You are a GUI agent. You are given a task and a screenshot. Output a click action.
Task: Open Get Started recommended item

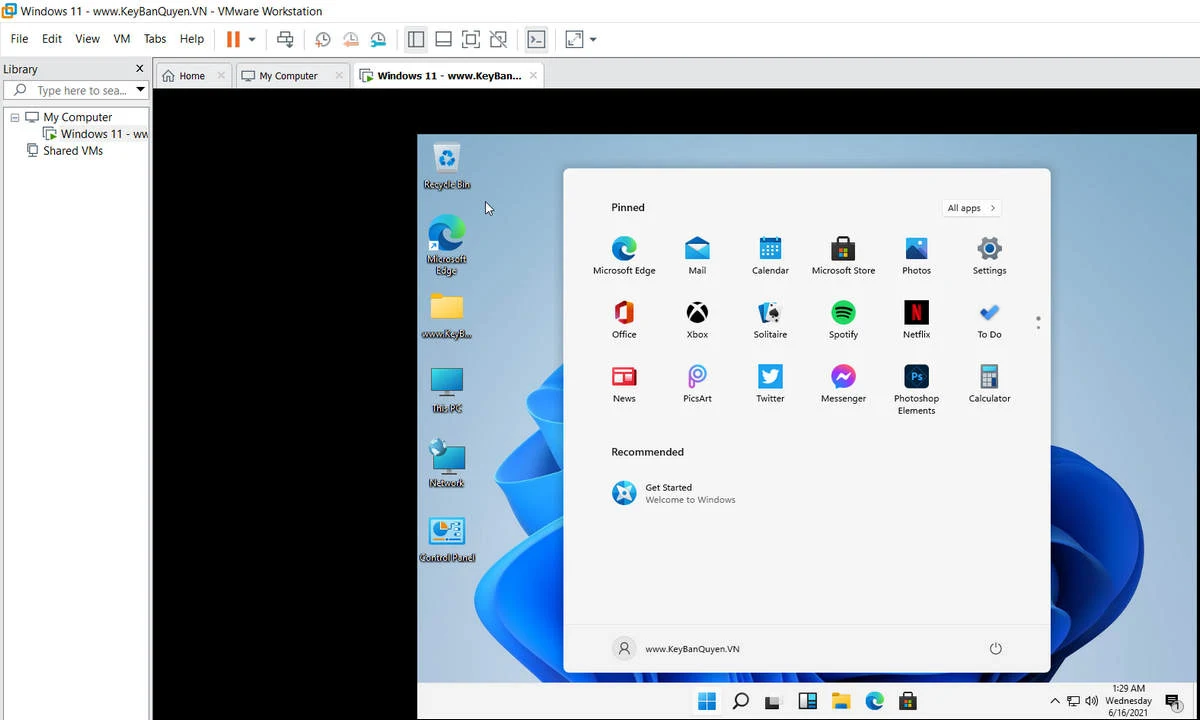(675, 493)
